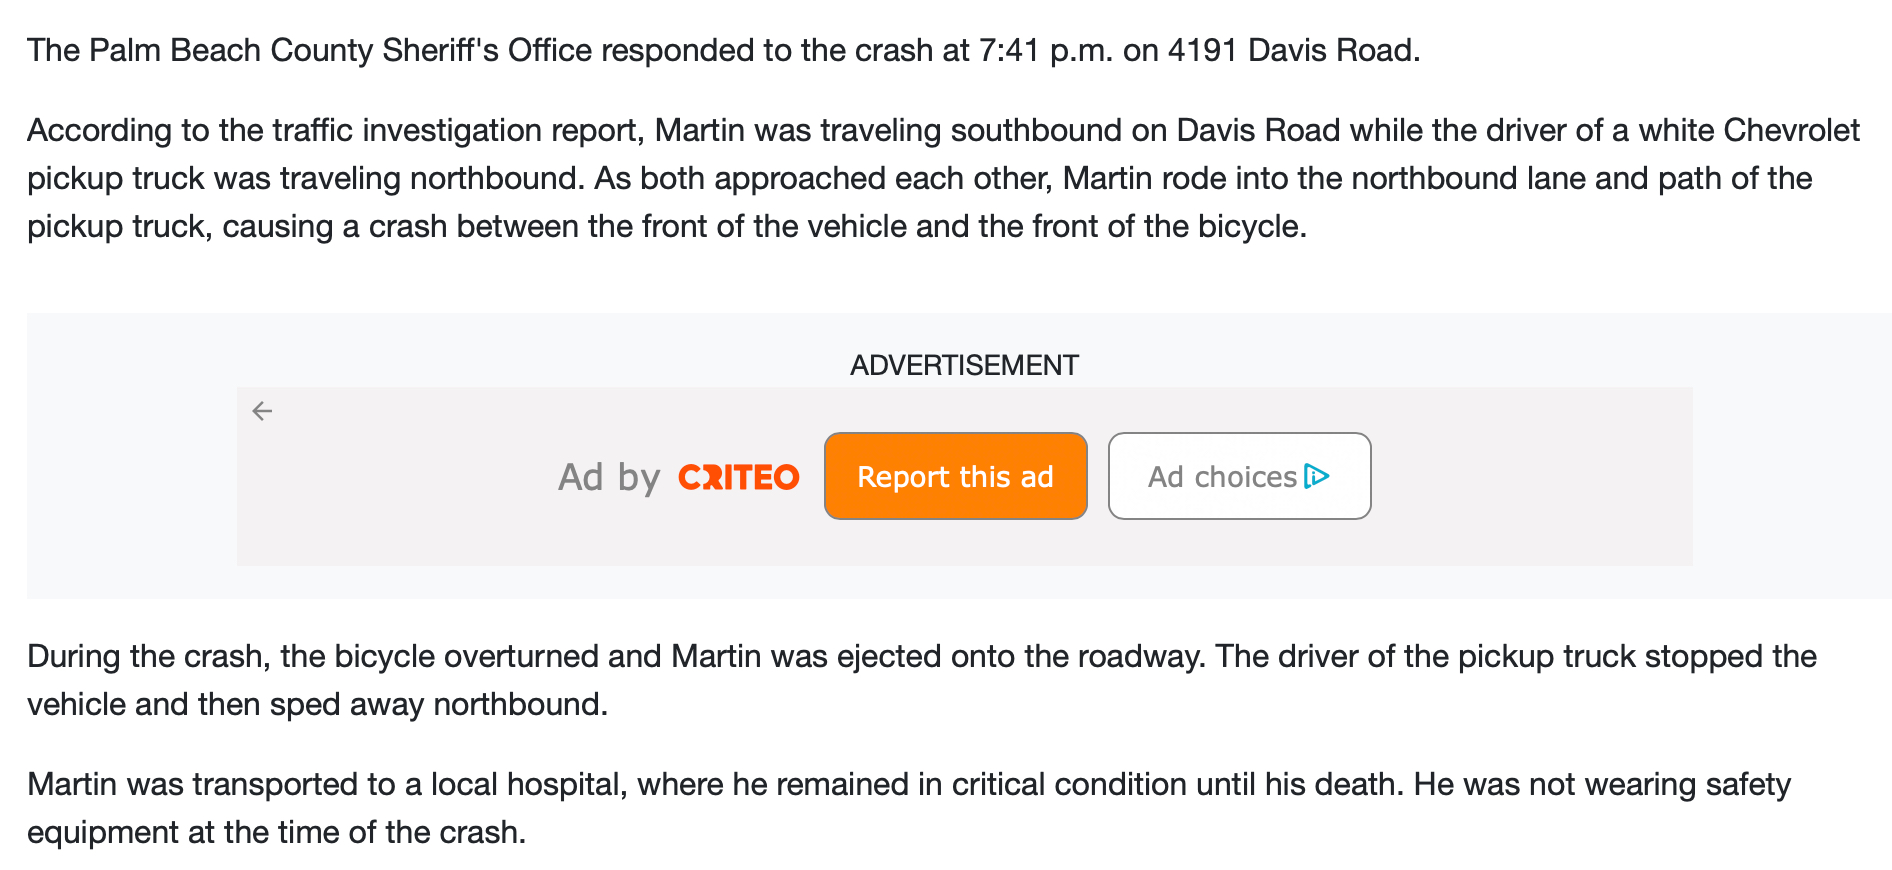Click the blue AdChoices triangle icon
Viewport: 1892px width, 870px height.
pyautogui.click(x=1317, y=476)
